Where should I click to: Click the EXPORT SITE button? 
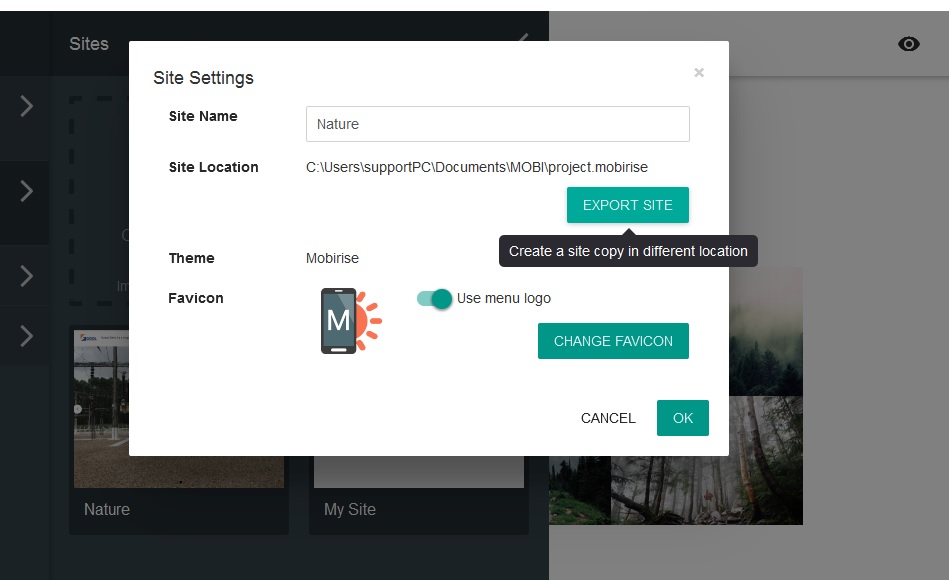(x=627, y=204)
